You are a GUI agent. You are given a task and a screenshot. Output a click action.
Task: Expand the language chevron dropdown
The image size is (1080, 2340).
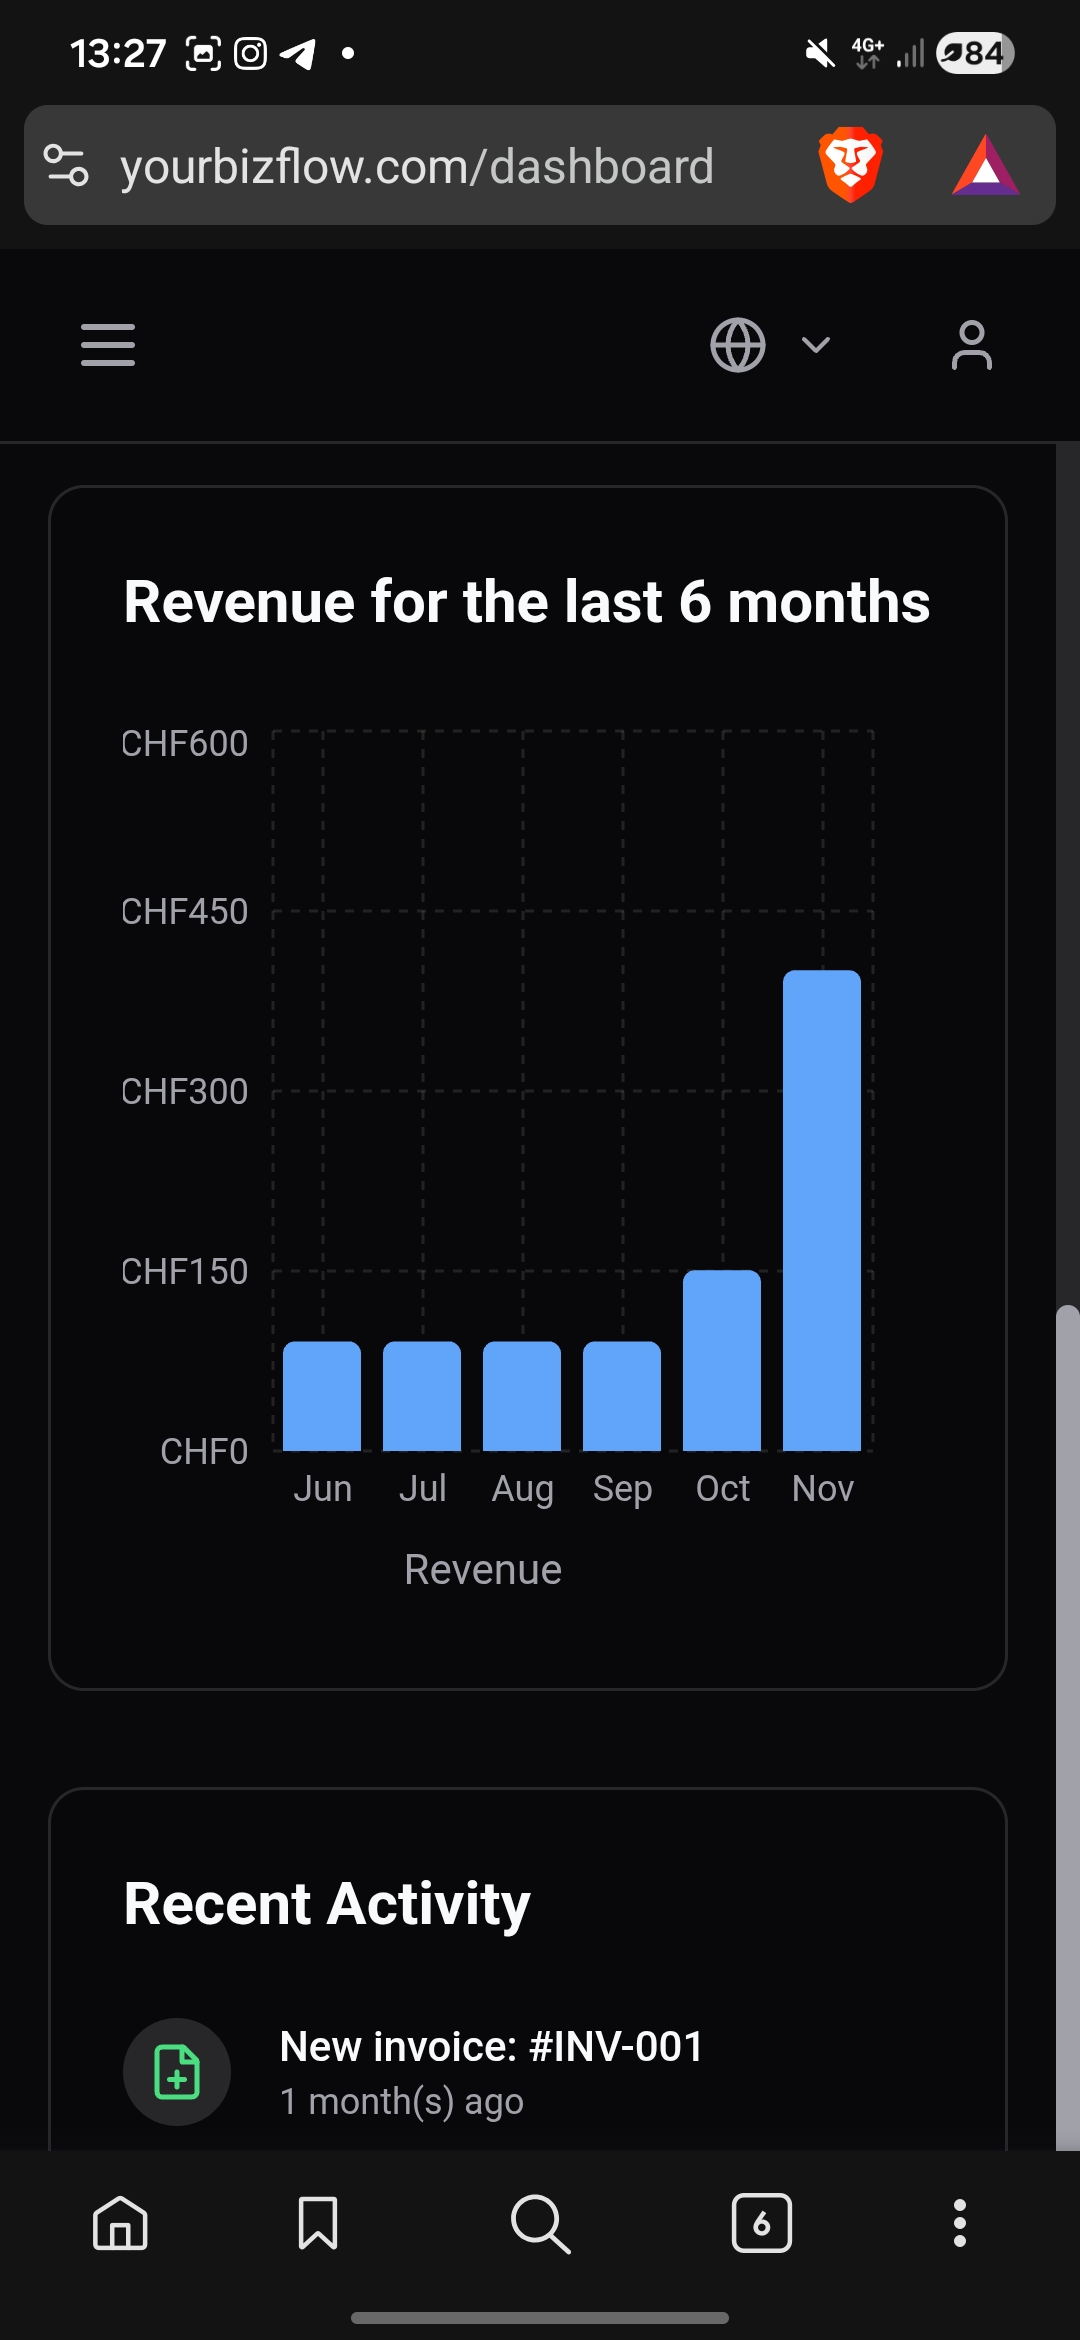click(x=816, y=345)
